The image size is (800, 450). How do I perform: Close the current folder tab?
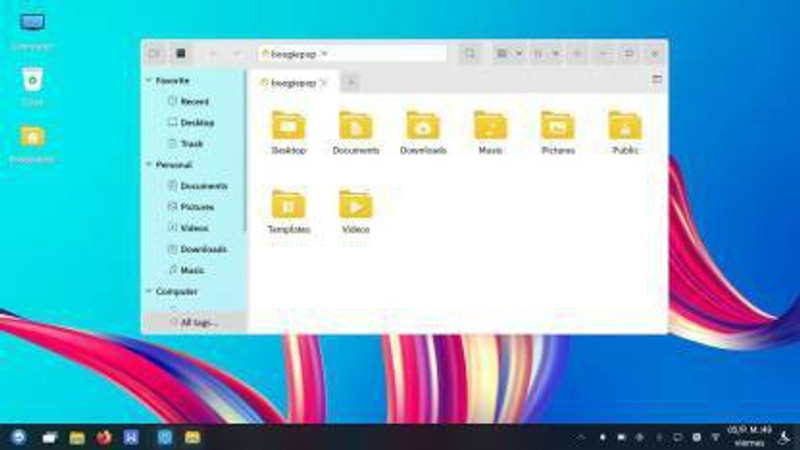click(x=324, y=82)
